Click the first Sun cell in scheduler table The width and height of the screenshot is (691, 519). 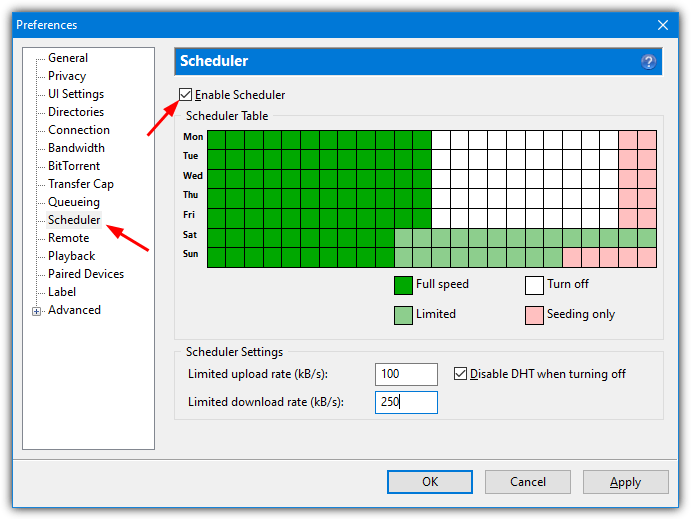[216, 258]
